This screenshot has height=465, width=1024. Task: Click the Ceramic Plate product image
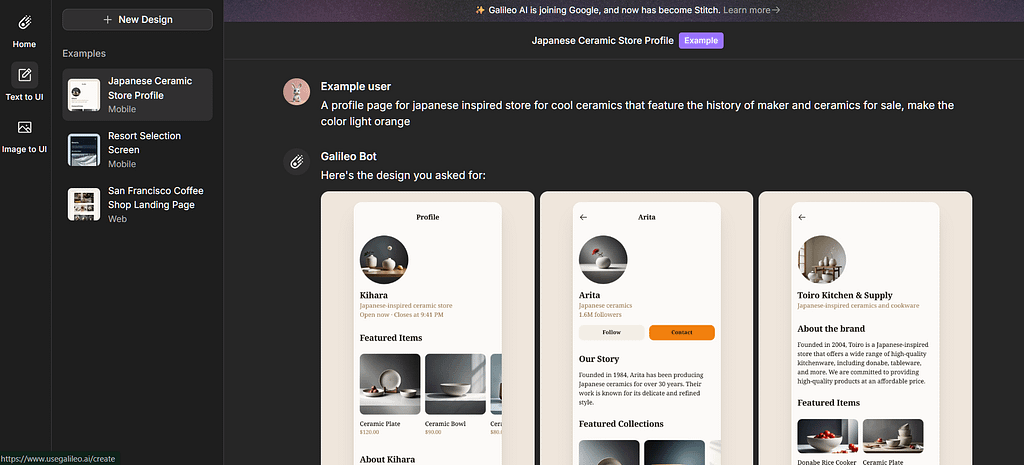pyautogui.click(x=389, y=384)
